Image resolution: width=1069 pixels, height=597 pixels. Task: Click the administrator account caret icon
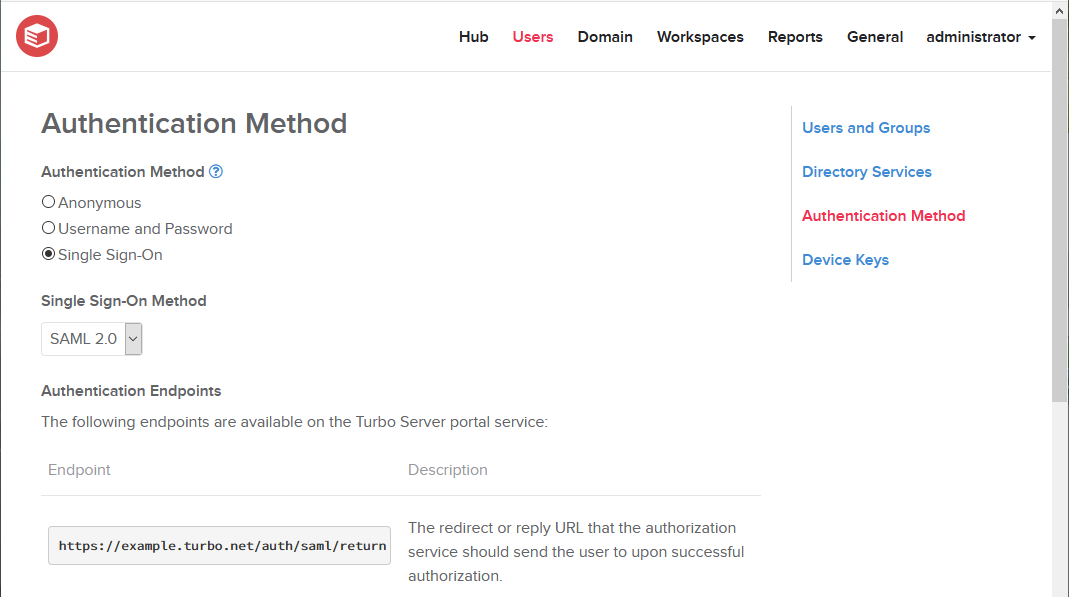(1033, 37)
